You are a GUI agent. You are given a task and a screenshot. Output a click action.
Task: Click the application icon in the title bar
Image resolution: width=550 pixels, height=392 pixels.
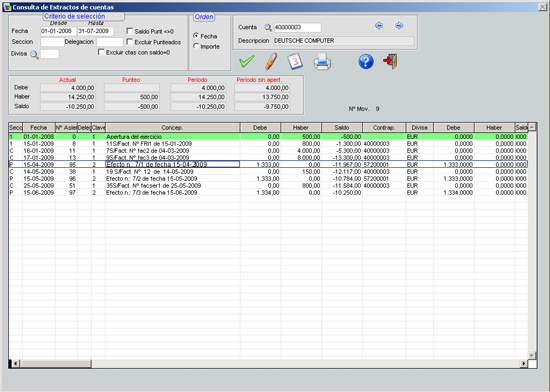pos(7,7)
